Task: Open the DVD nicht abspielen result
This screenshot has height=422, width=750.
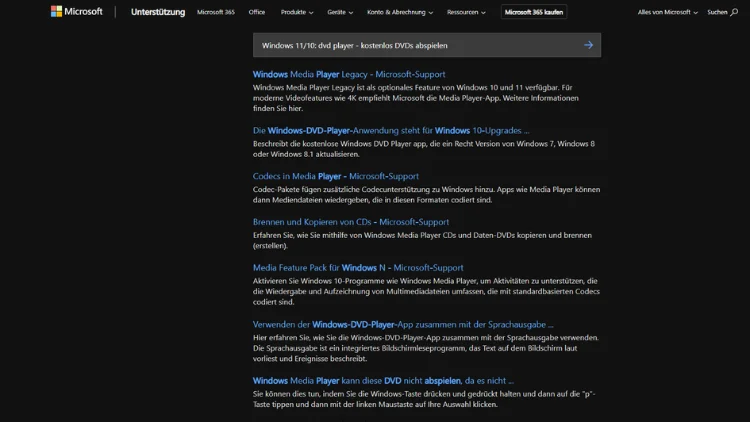Action: [x=383, y=380]
